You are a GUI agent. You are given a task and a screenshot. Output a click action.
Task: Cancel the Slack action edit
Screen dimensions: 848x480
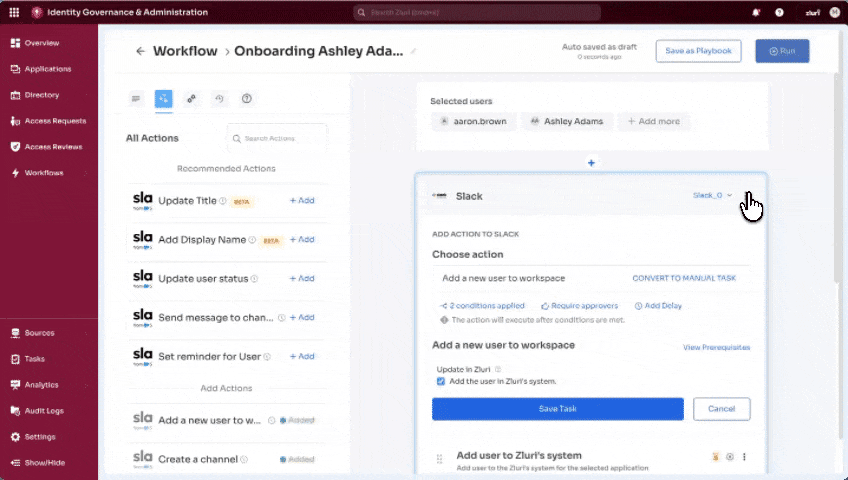click(x=721, y=409)
